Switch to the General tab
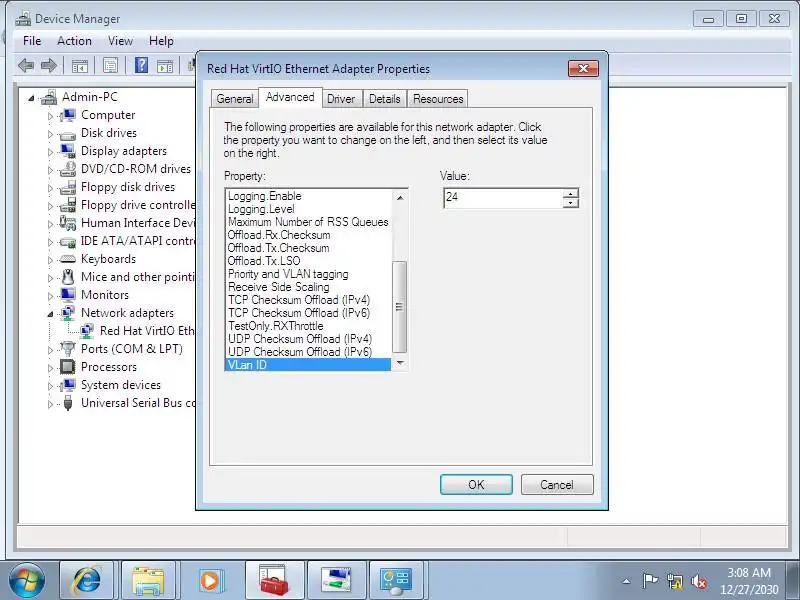This screenshot has width=800, height=600. [x=235, y=98]
